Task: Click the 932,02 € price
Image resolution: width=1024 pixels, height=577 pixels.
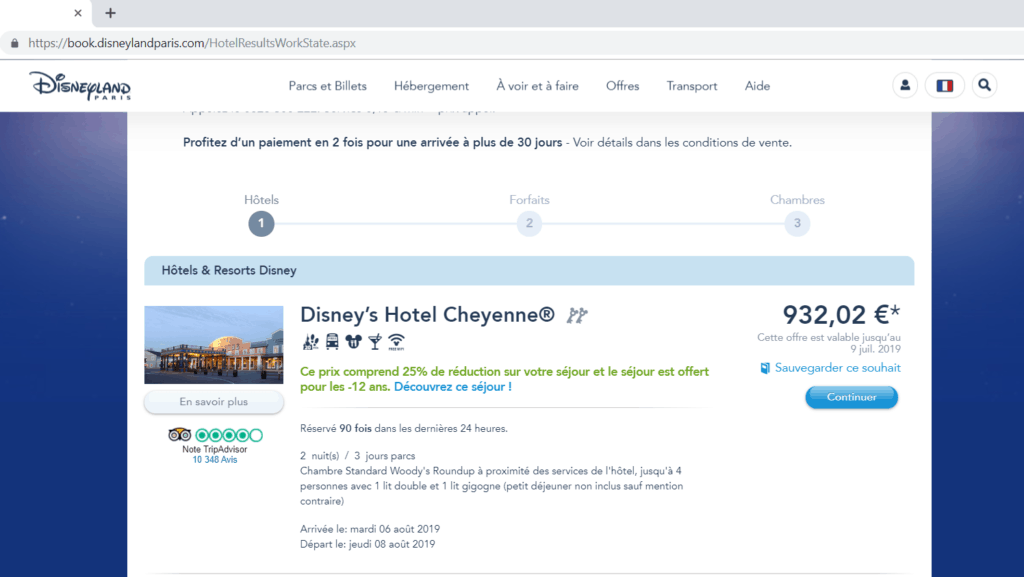Action: click(841, 315)
